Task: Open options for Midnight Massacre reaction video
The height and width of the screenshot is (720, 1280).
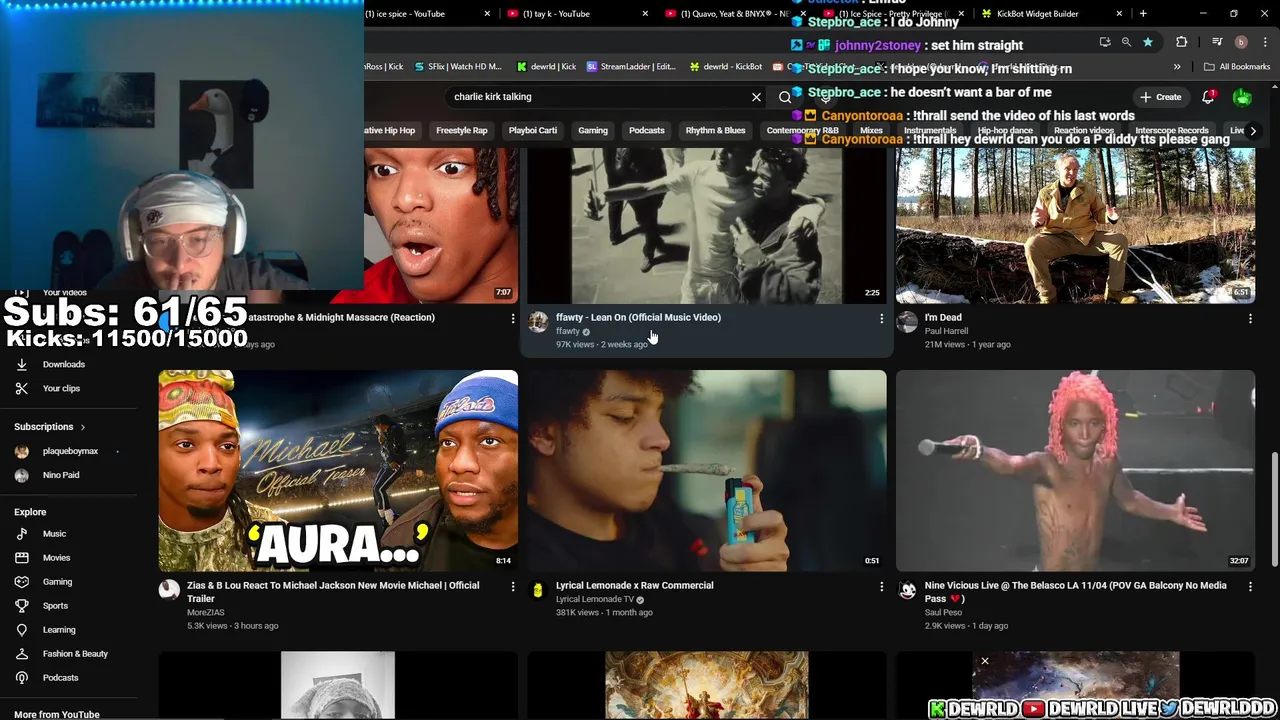Action: [x=513, y=318]
